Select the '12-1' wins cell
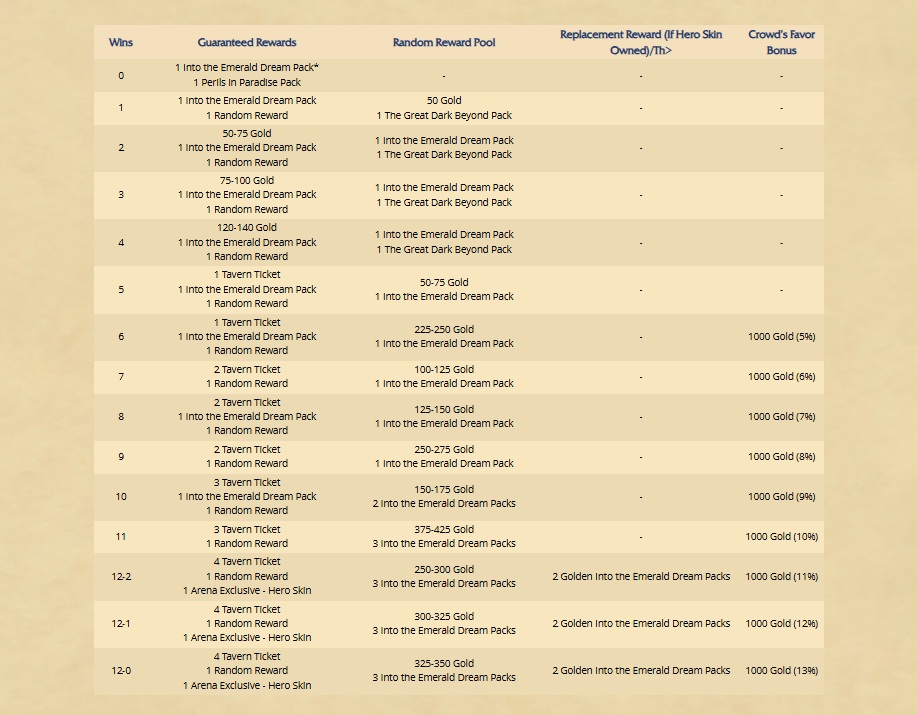 [121, 623]
